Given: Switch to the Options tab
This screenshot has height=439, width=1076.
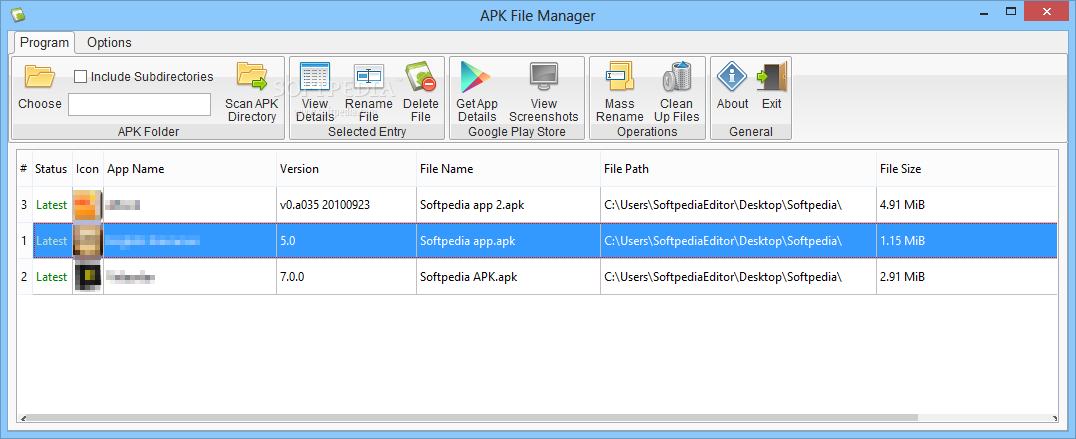Looking at the screenshot, I should click(x=109, y=42).
